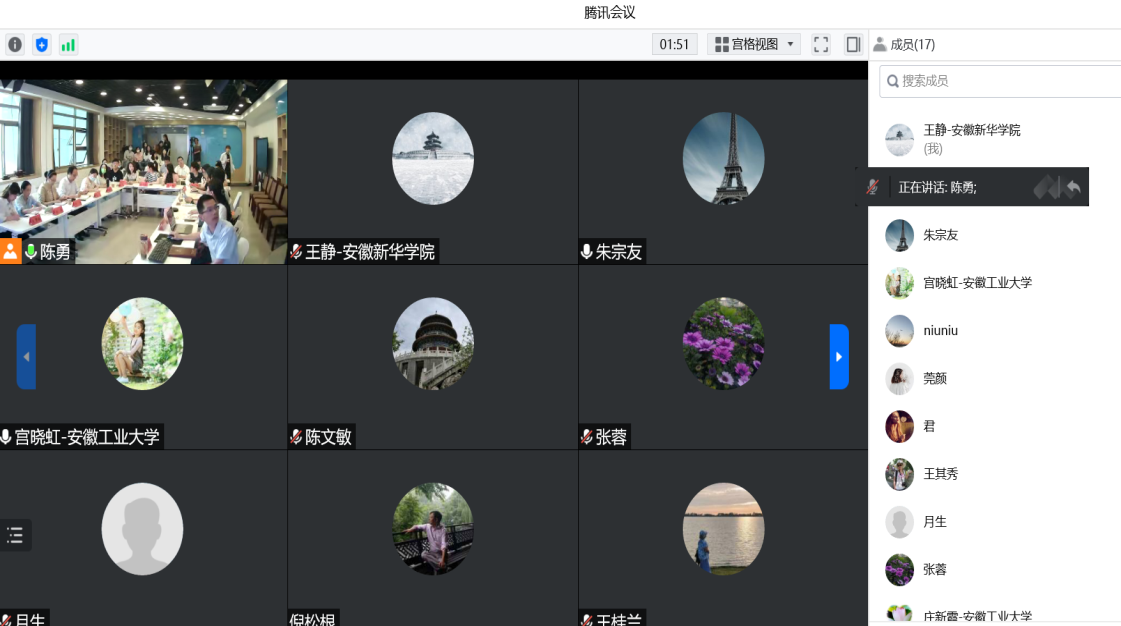Enter fullscreen mode via the toolbar icon
This screenshot has width=1121, height=626.
(821, 45)
